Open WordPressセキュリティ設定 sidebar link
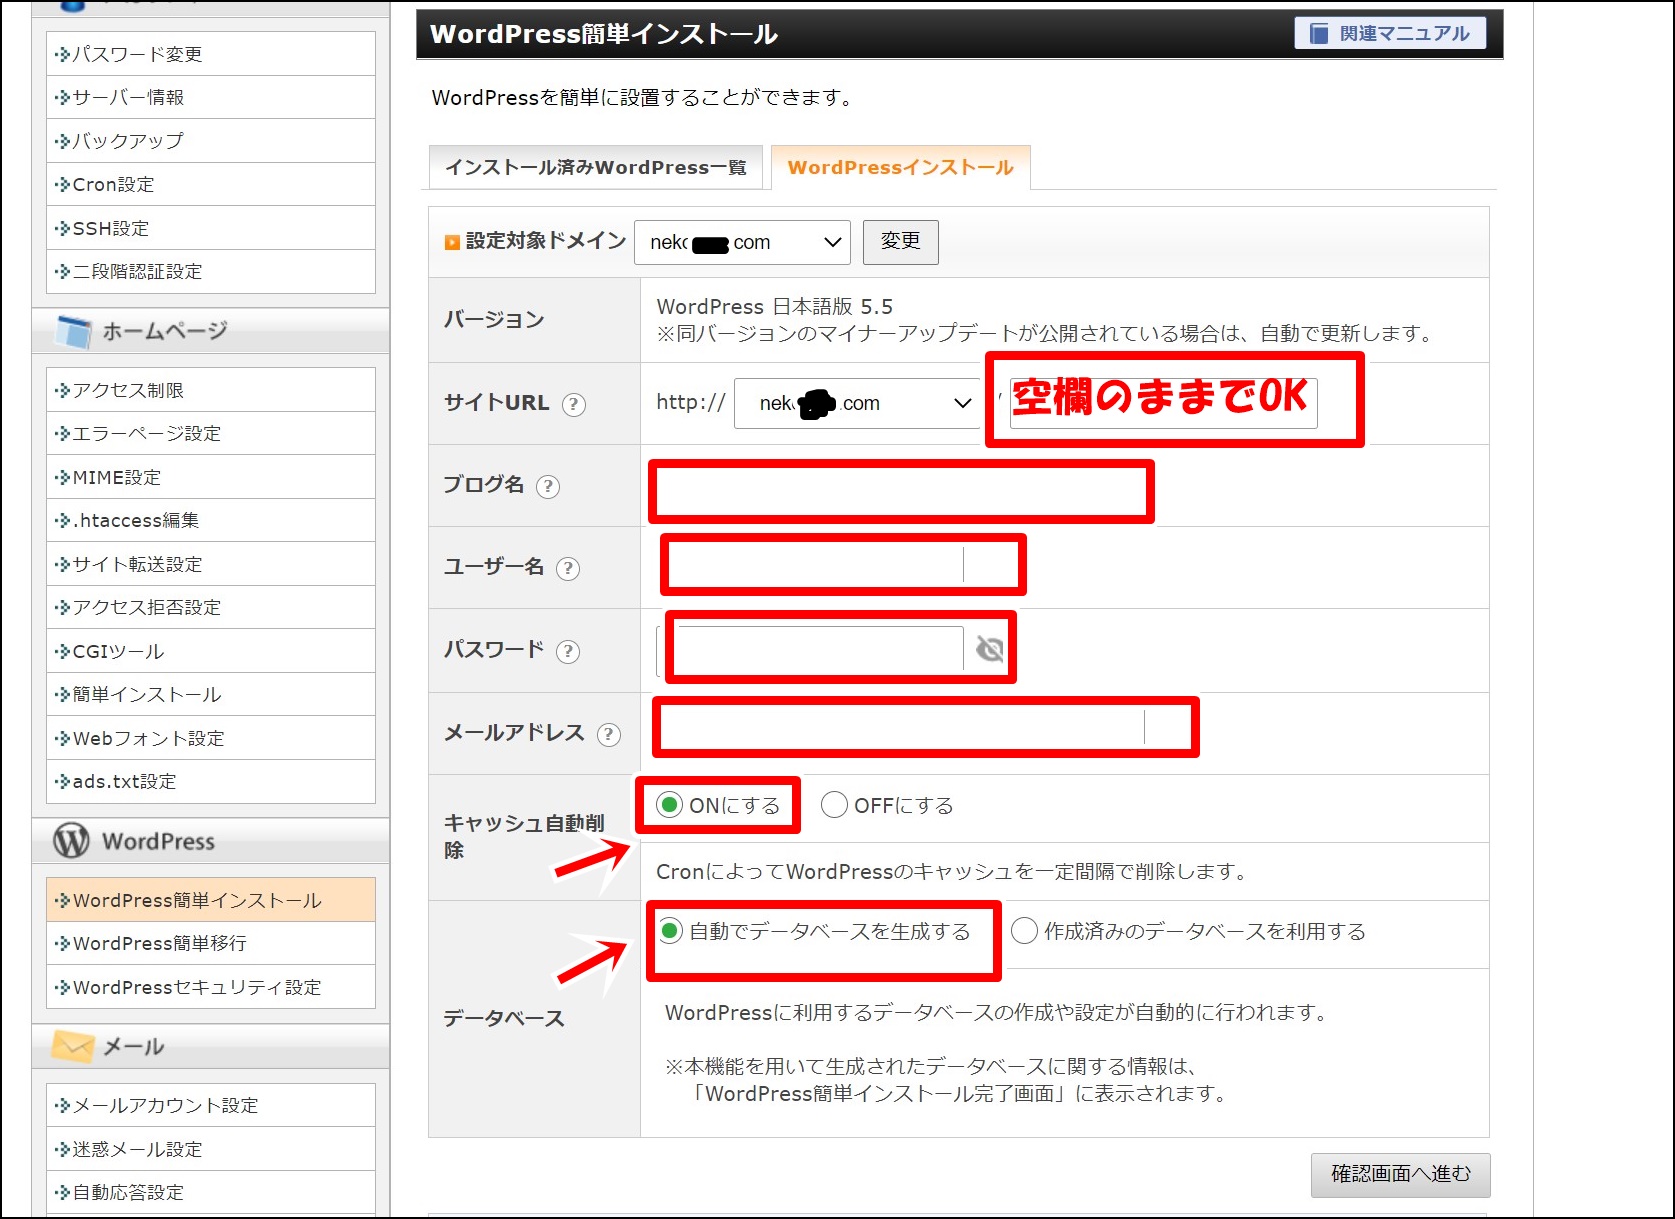The width and height of the screenshot is (1675, 1219). pos(211,987)
